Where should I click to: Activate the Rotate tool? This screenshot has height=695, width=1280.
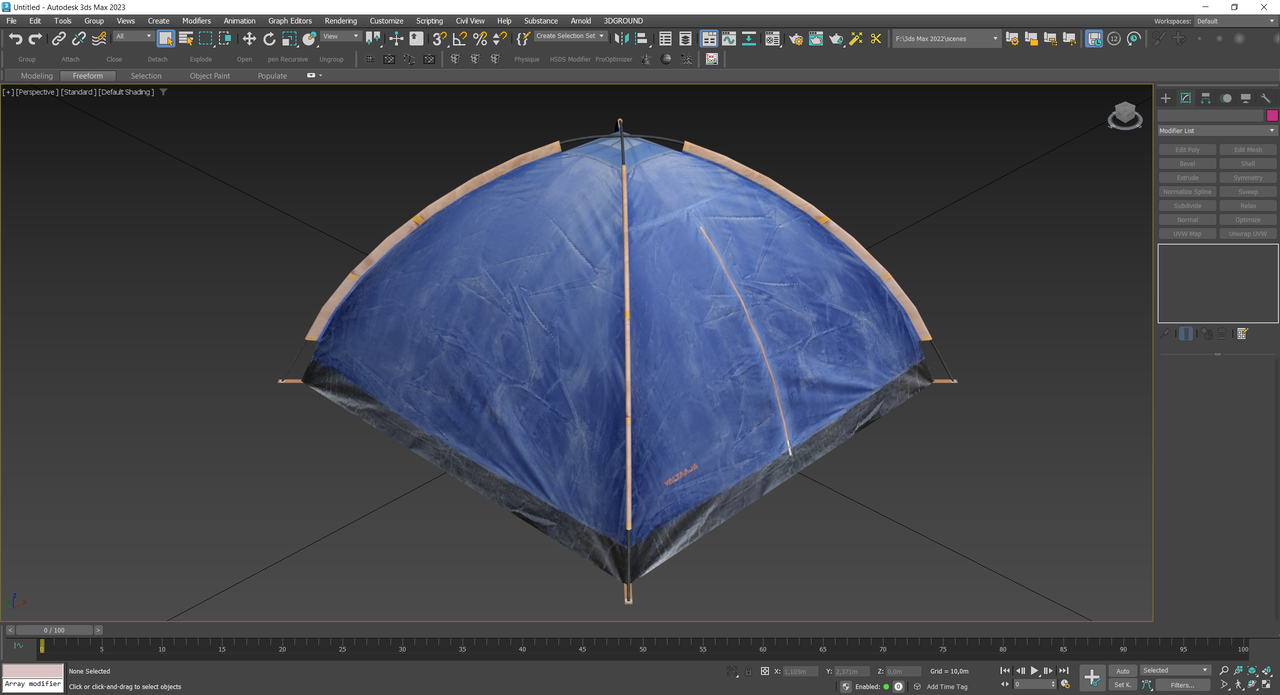point(269,39)
